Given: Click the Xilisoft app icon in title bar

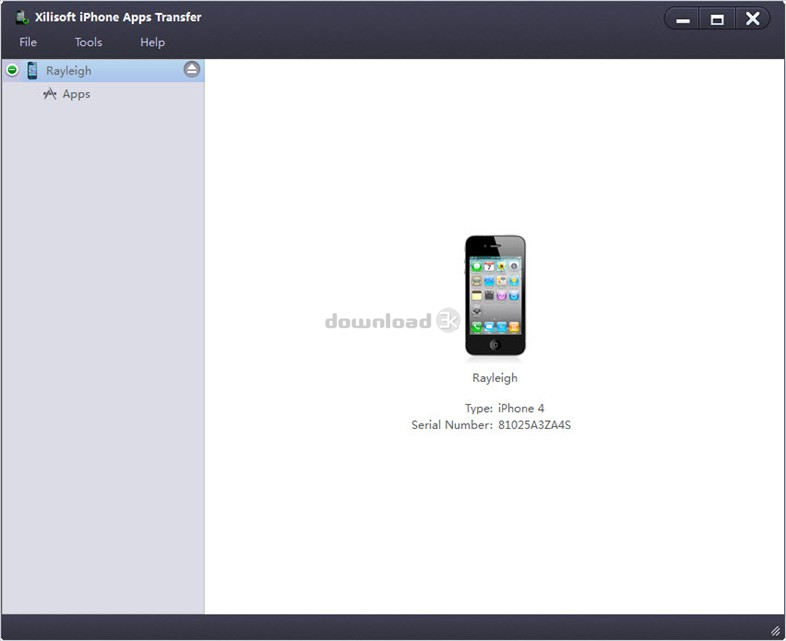Looking at the screenshot, I should 22,18.
